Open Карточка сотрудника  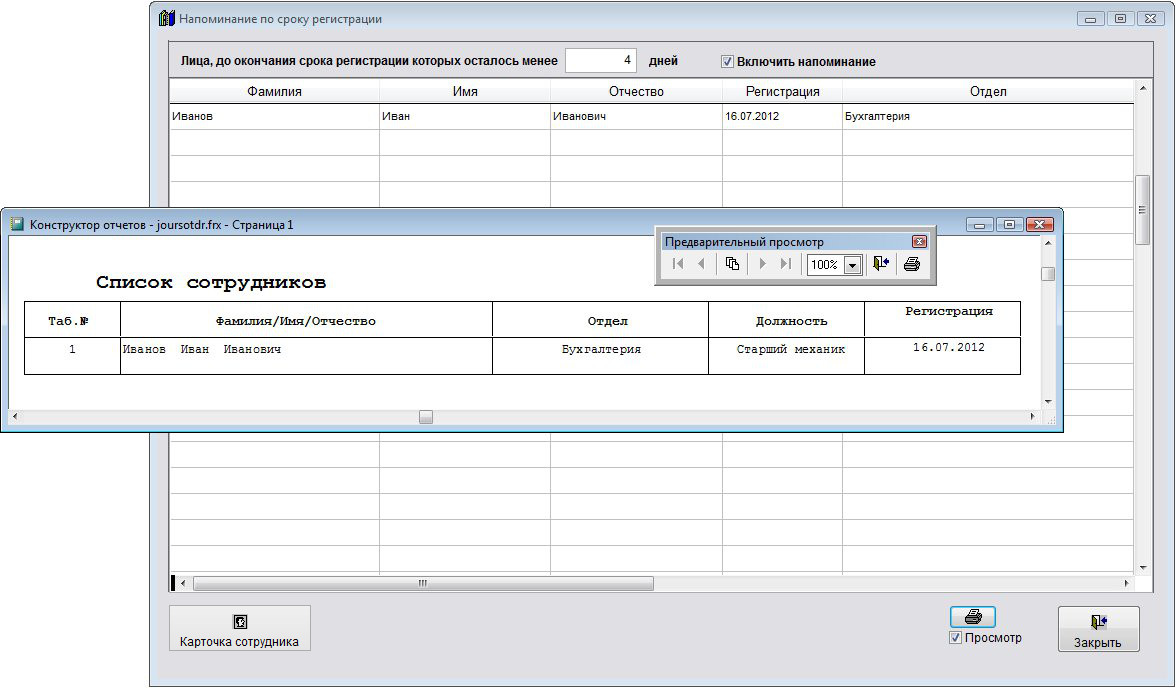pos(239,629)
